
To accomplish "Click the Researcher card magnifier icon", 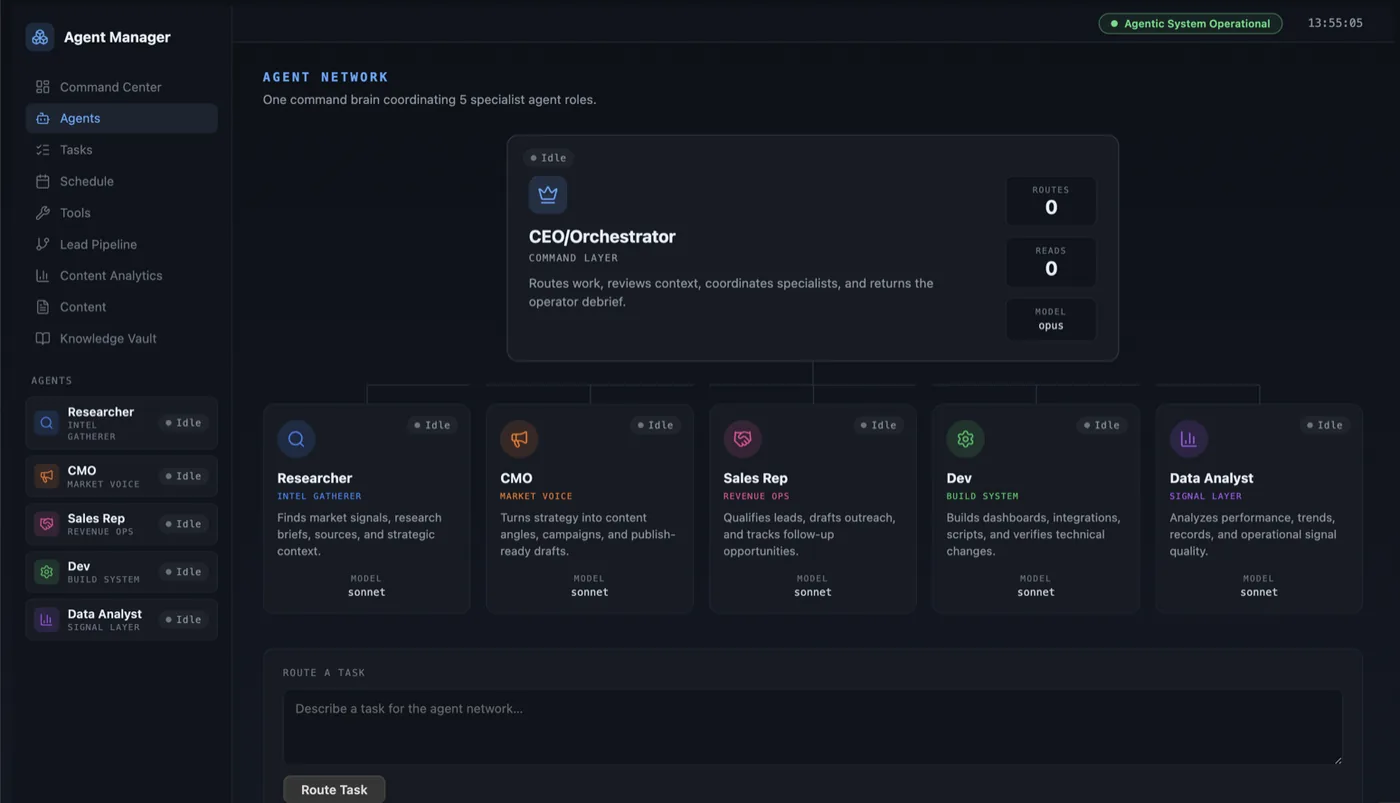I will 296,439.
